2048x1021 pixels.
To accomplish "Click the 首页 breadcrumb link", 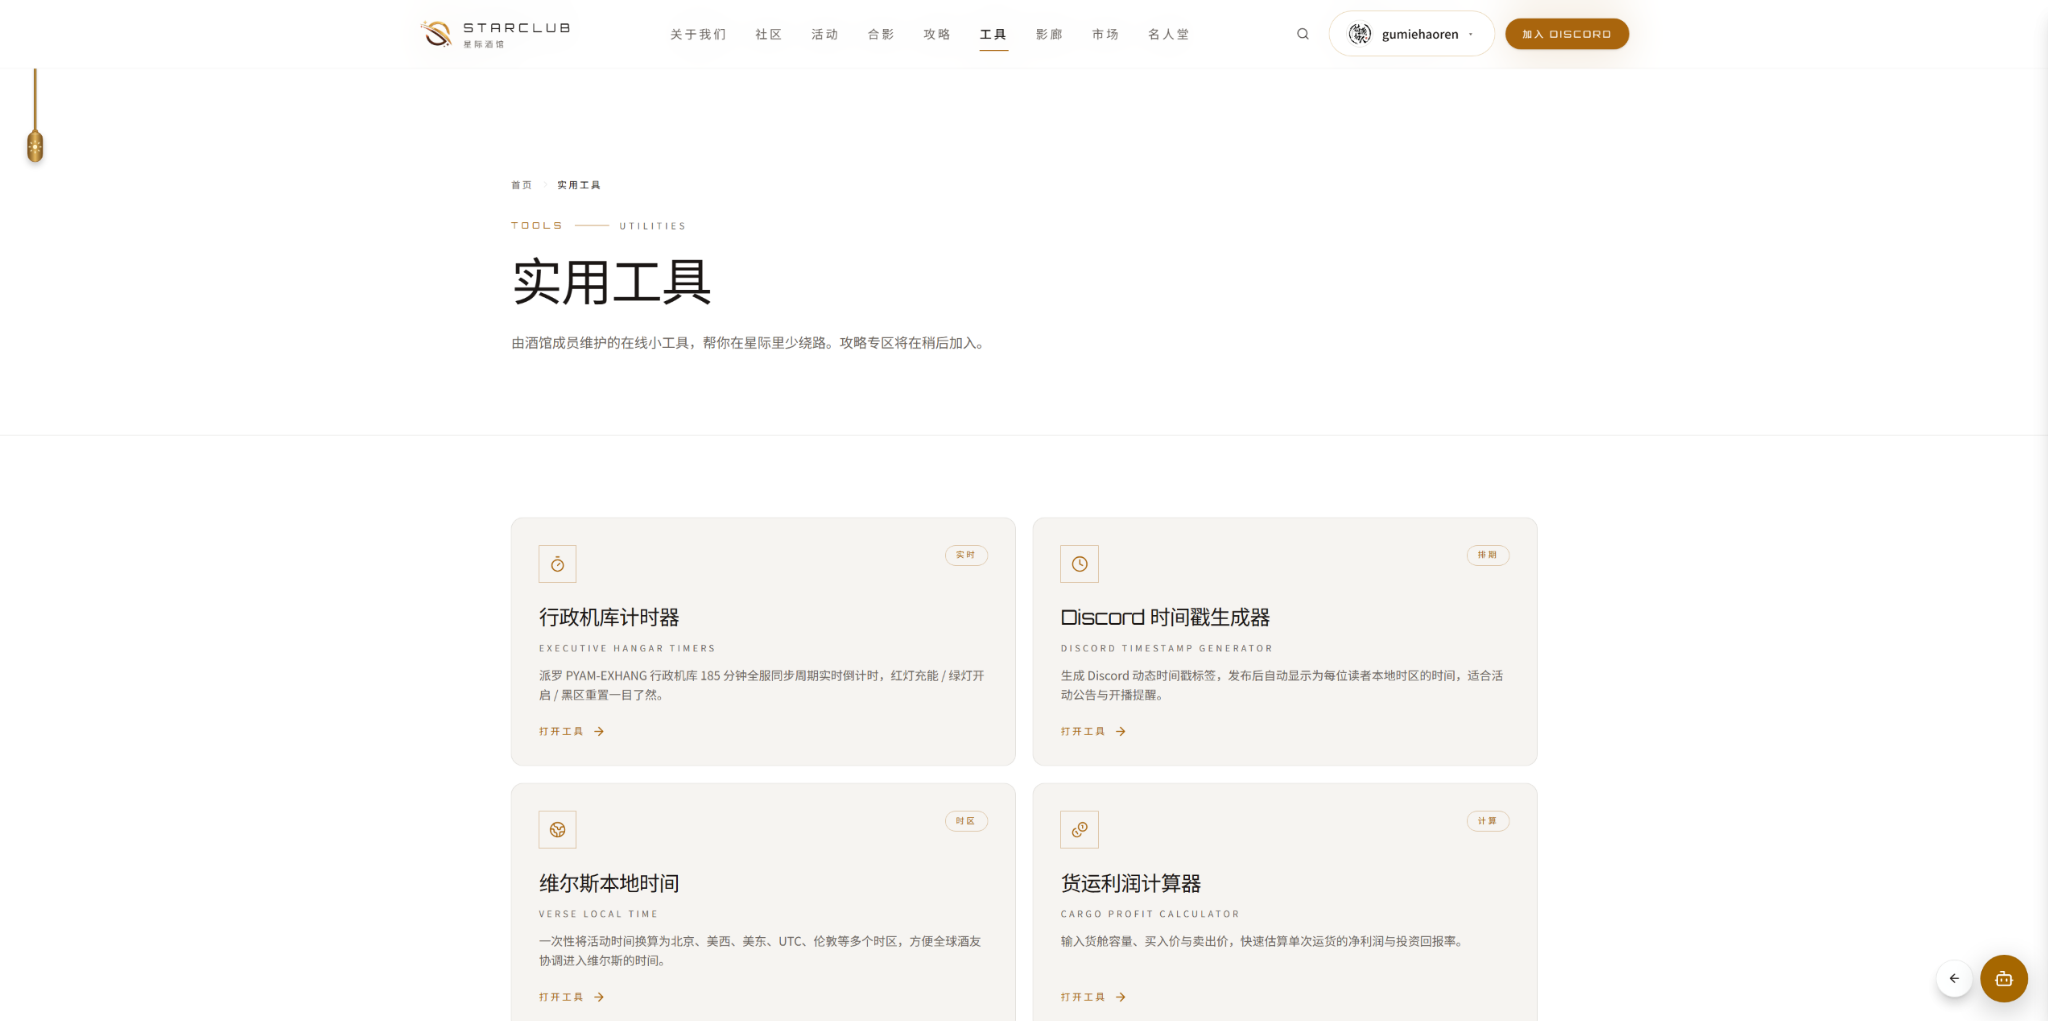I will click(x=521, y=185).
